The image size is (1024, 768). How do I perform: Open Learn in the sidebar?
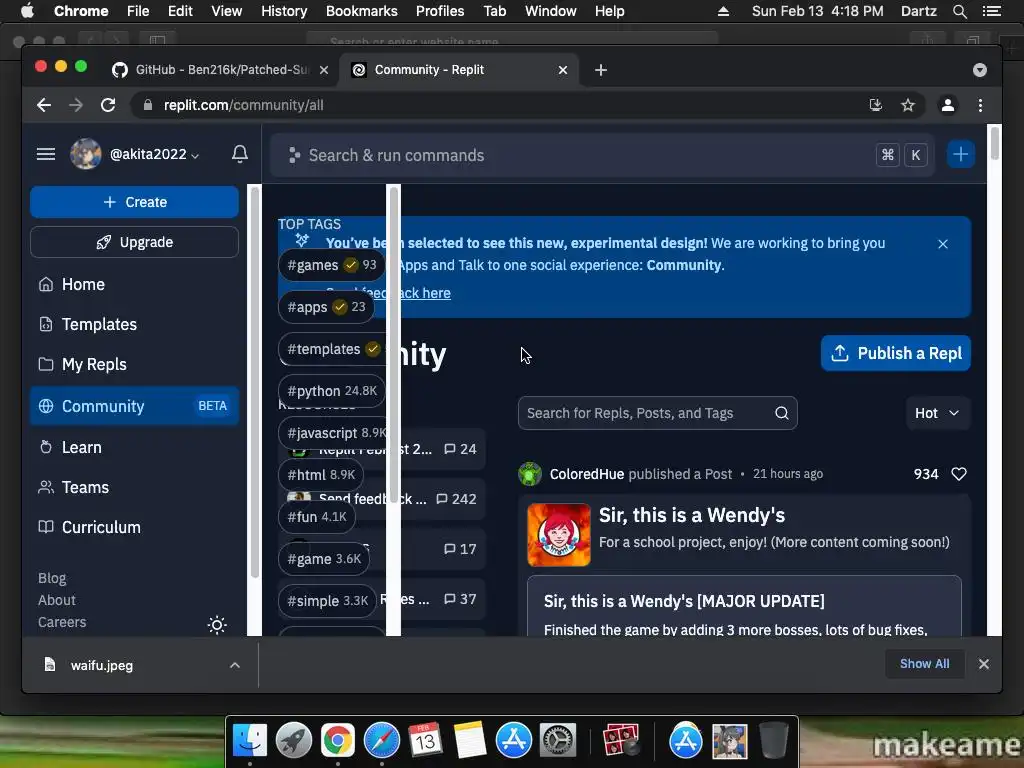(135, 447)
